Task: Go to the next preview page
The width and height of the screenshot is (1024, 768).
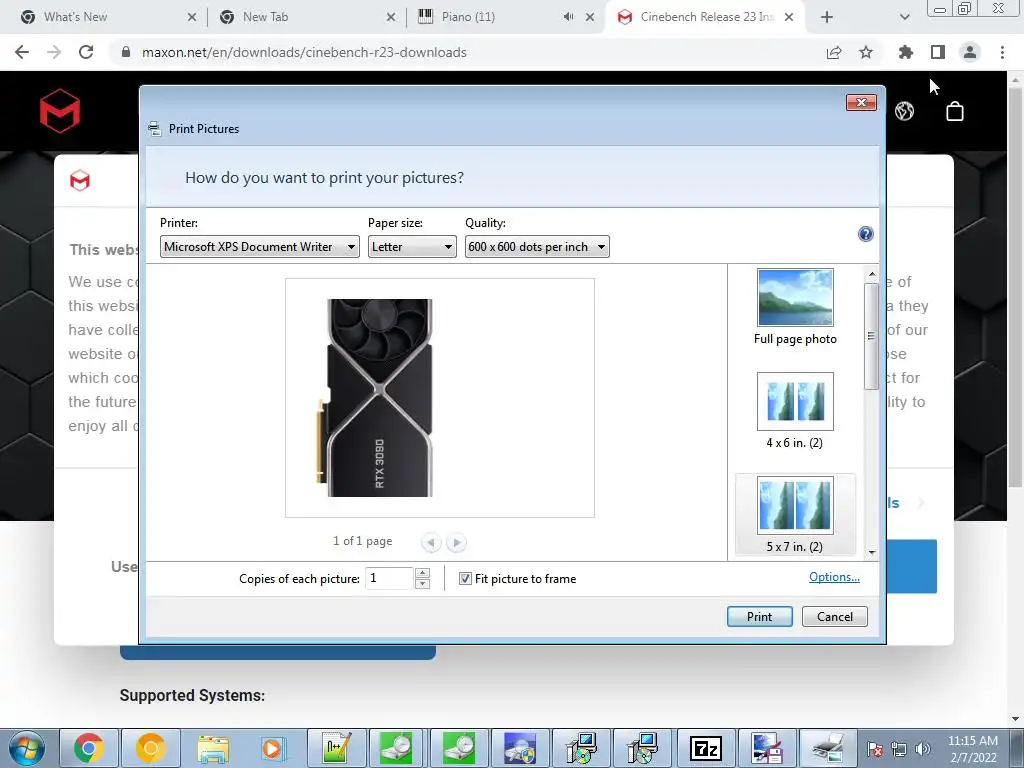Action: 456,542
